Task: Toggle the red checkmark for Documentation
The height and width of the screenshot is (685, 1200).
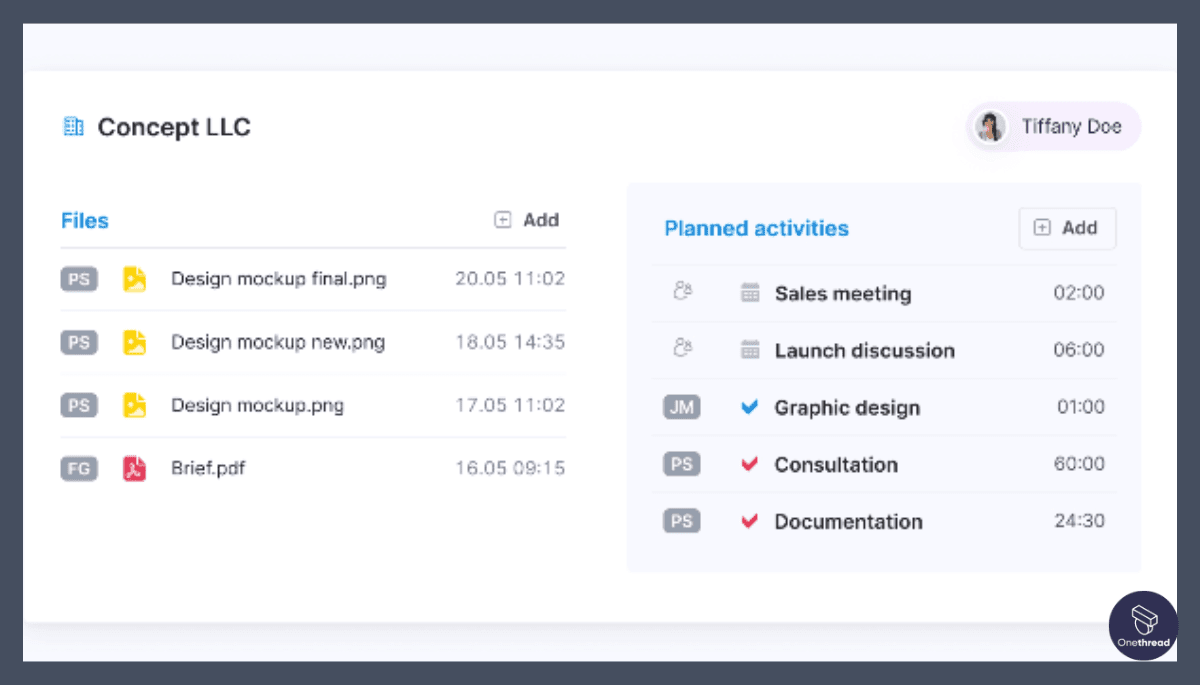Action: pos(749,521)
